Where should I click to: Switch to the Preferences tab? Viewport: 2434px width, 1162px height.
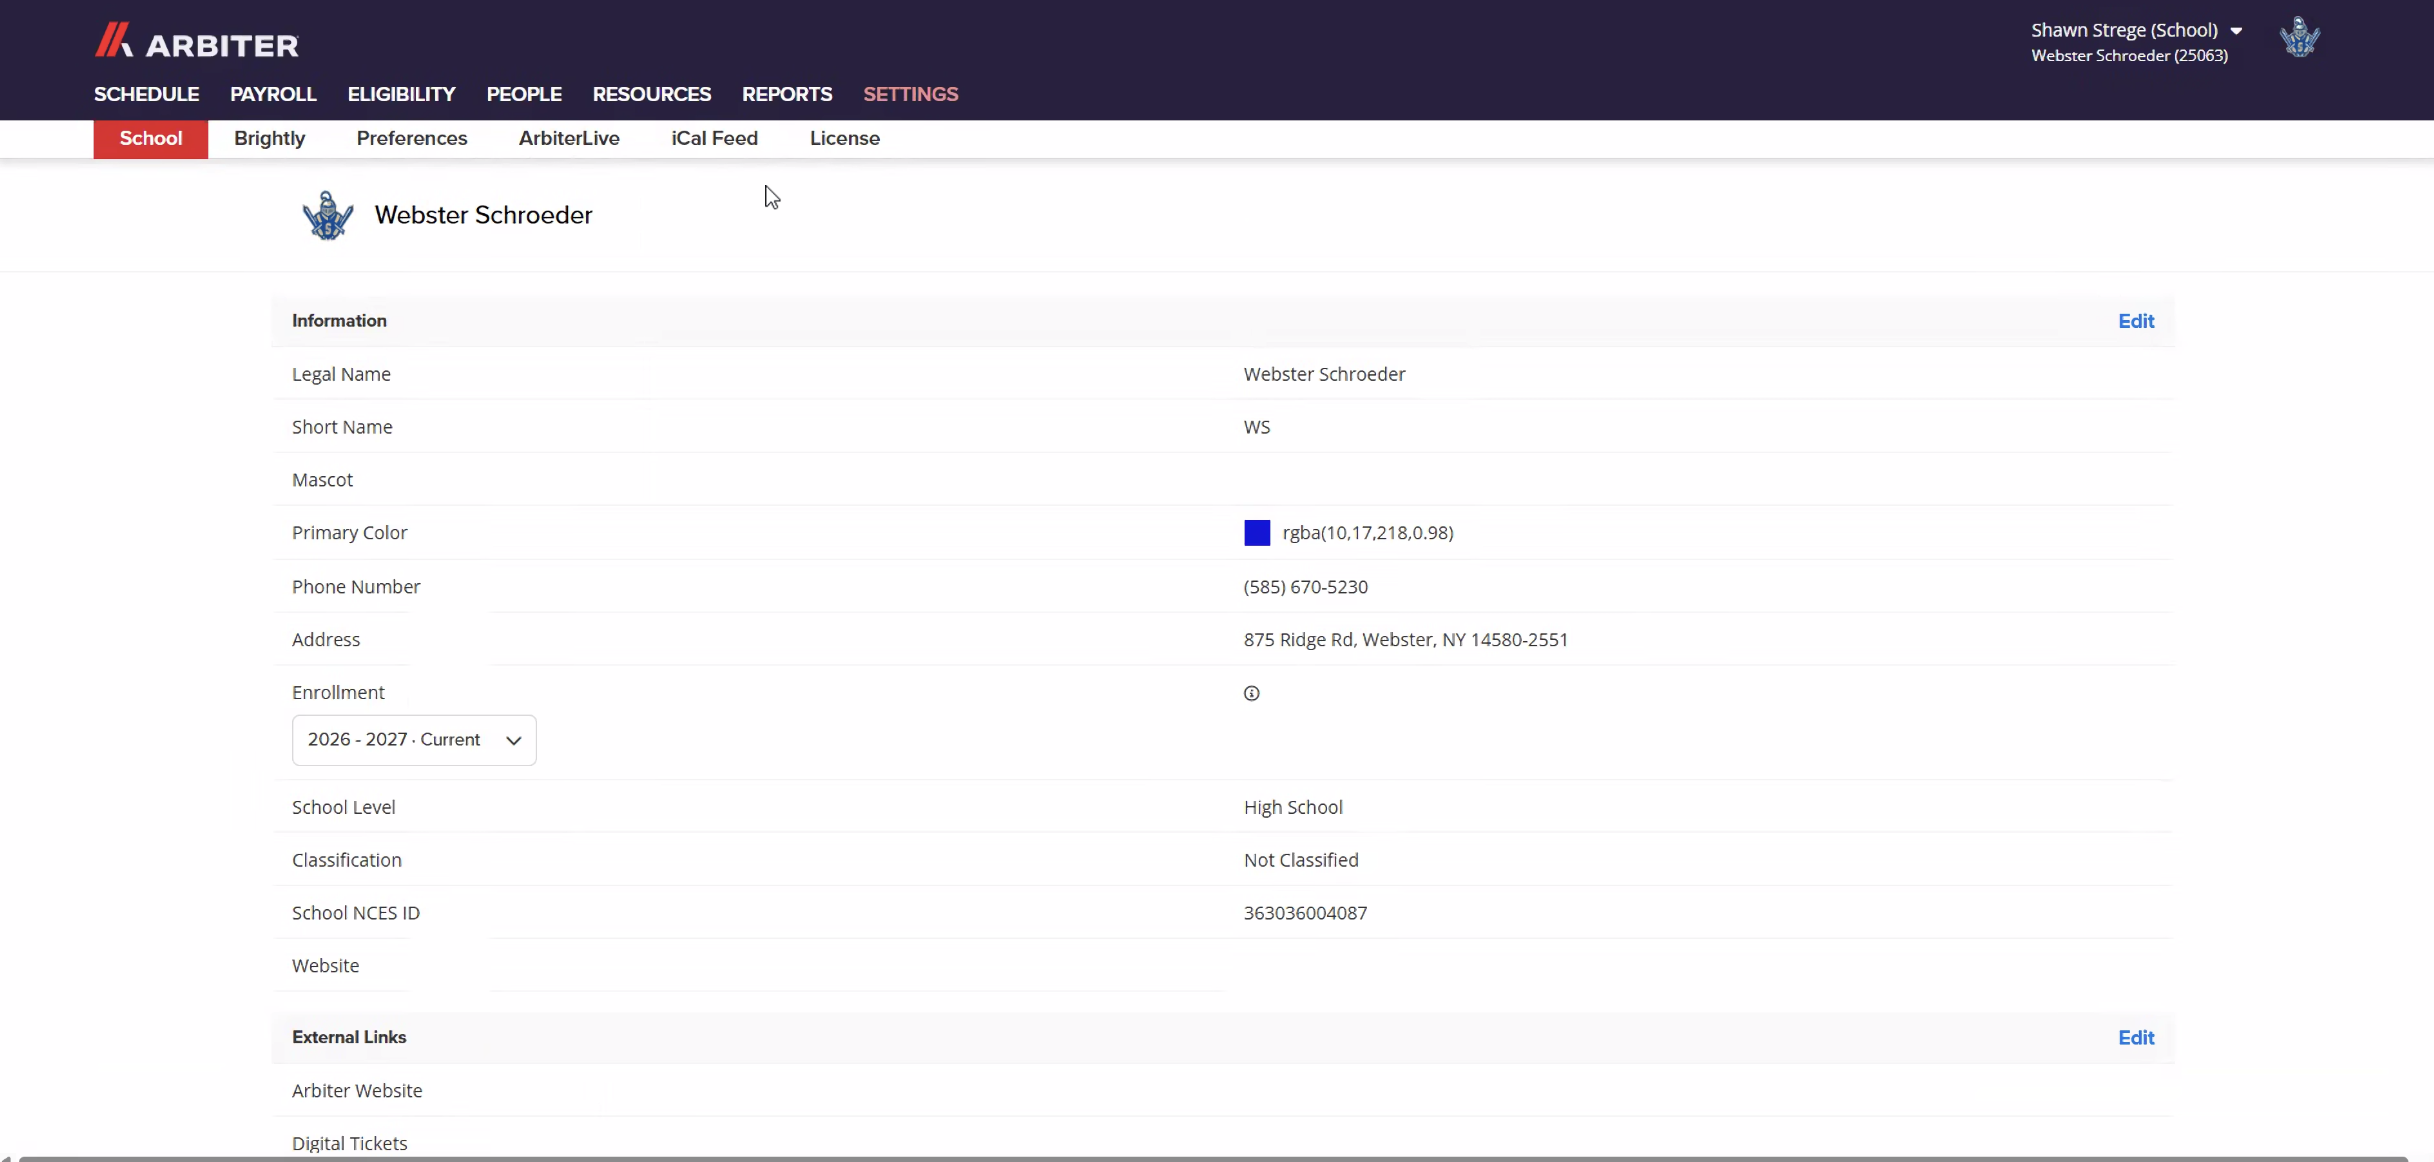(x=412, y=139)
